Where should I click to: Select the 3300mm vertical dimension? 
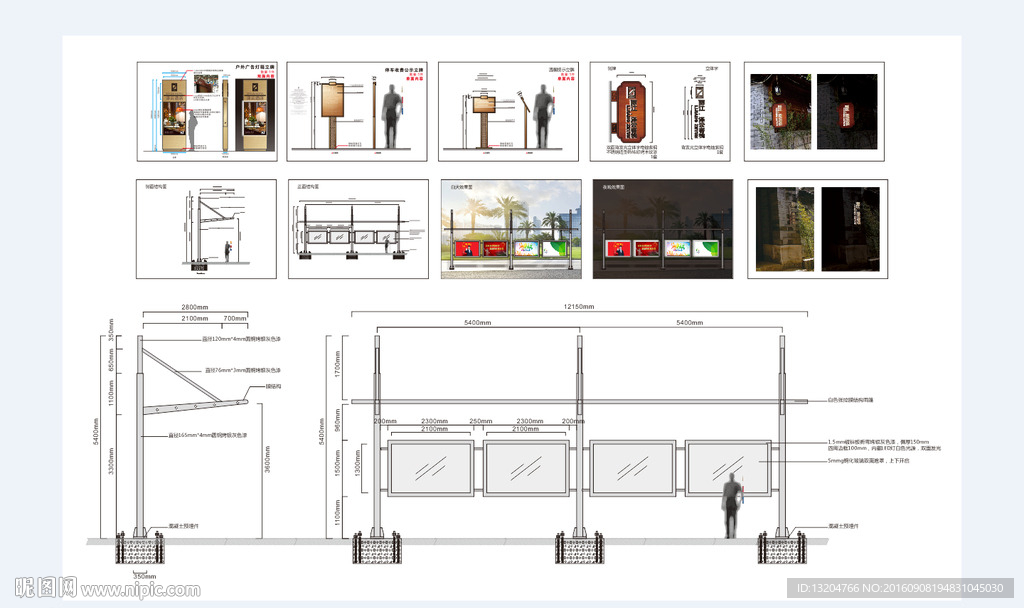(x=111, y=461)
